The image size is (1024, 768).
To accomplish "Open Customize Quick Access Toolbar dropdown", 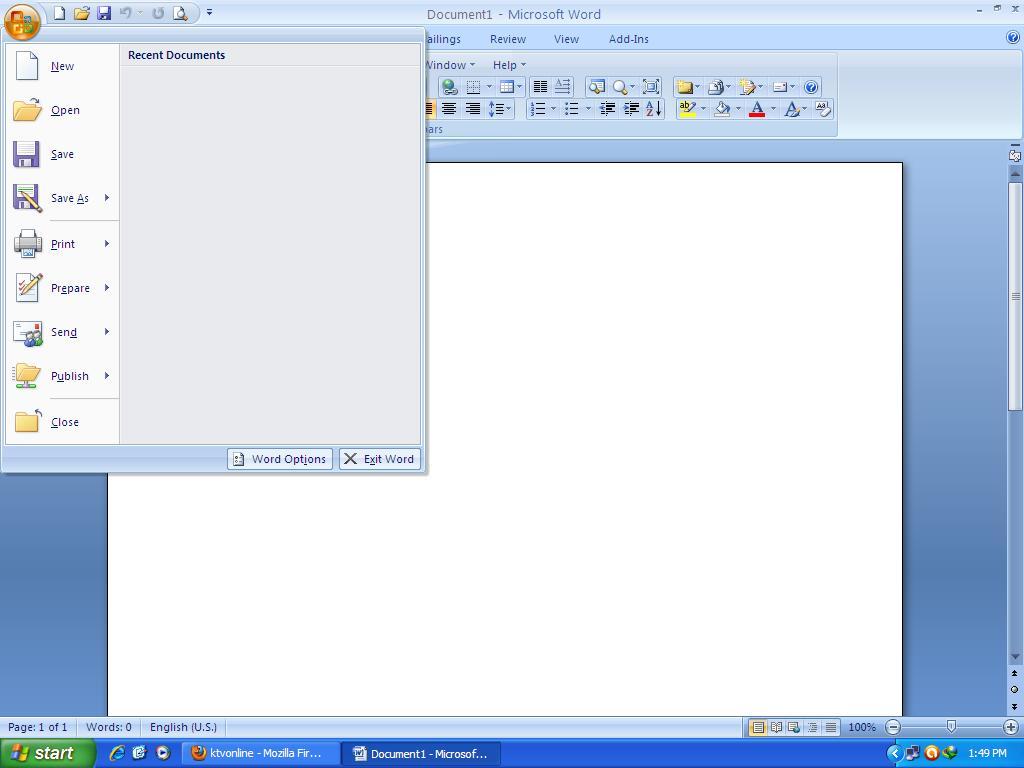I will (209, 13).
